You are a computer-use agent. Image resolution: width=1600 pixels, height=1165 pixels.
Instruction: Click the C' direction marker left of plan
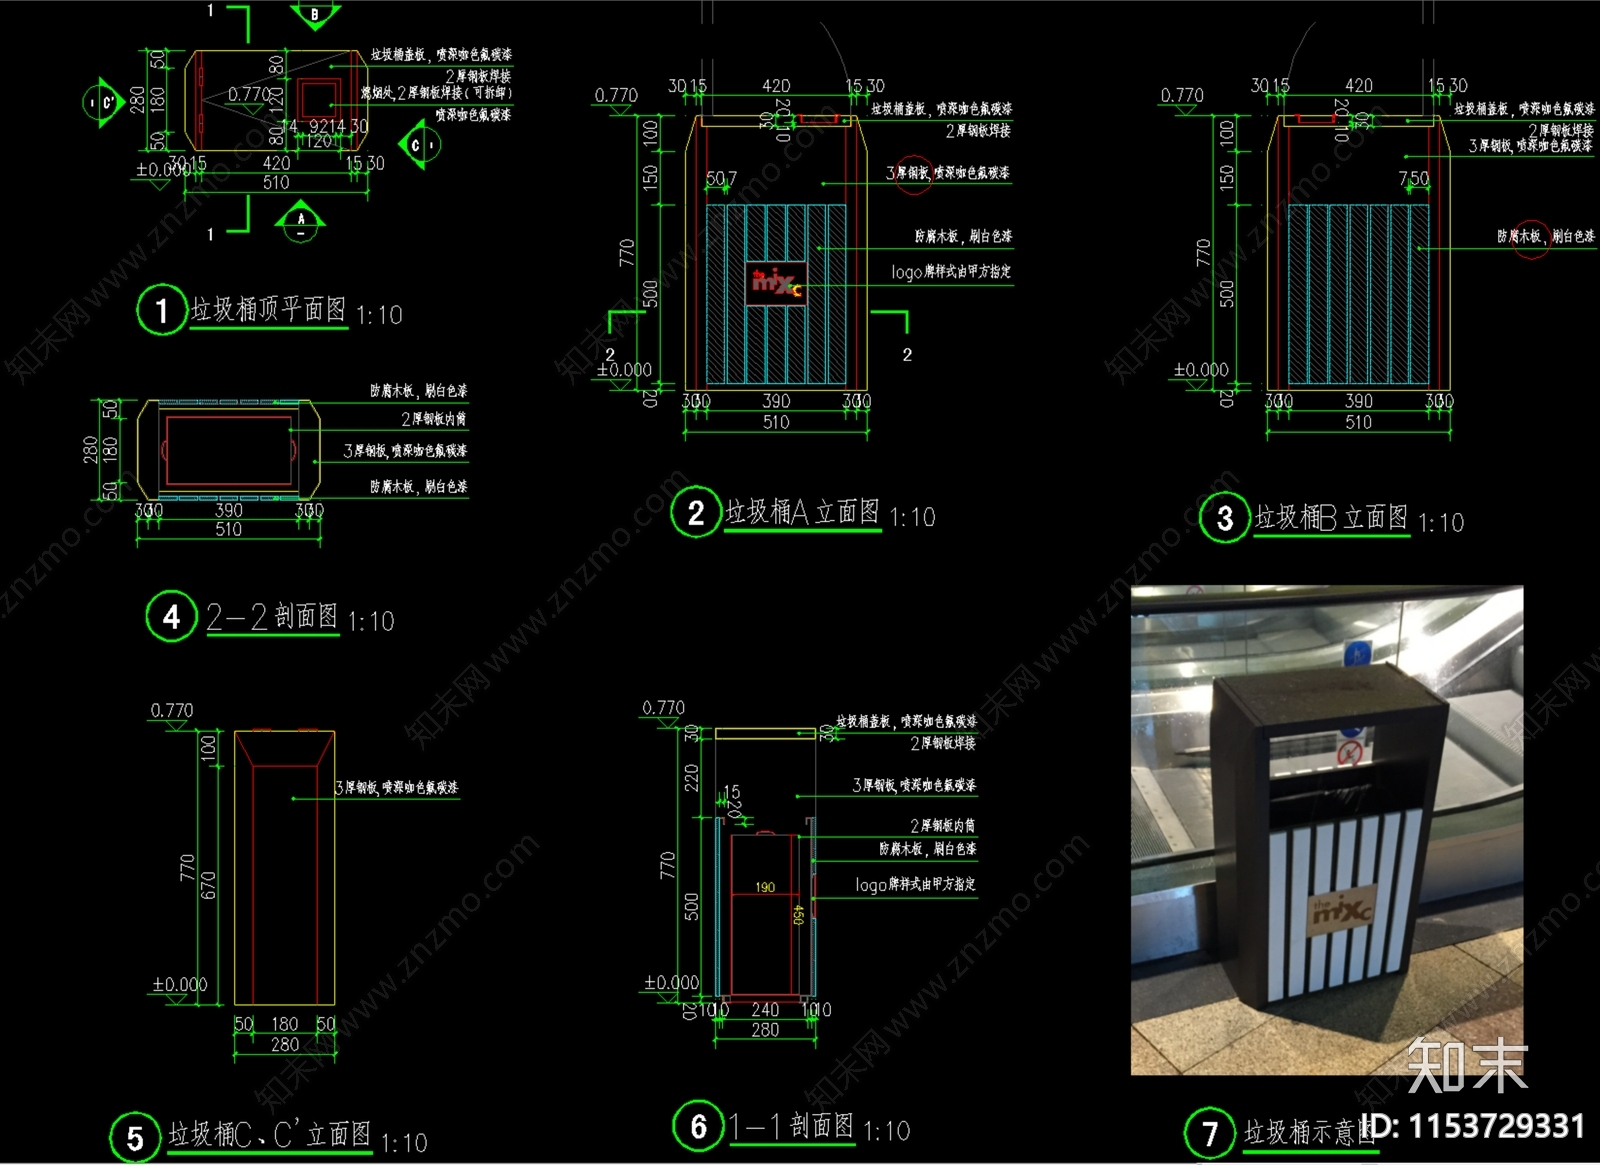[103, 102]
